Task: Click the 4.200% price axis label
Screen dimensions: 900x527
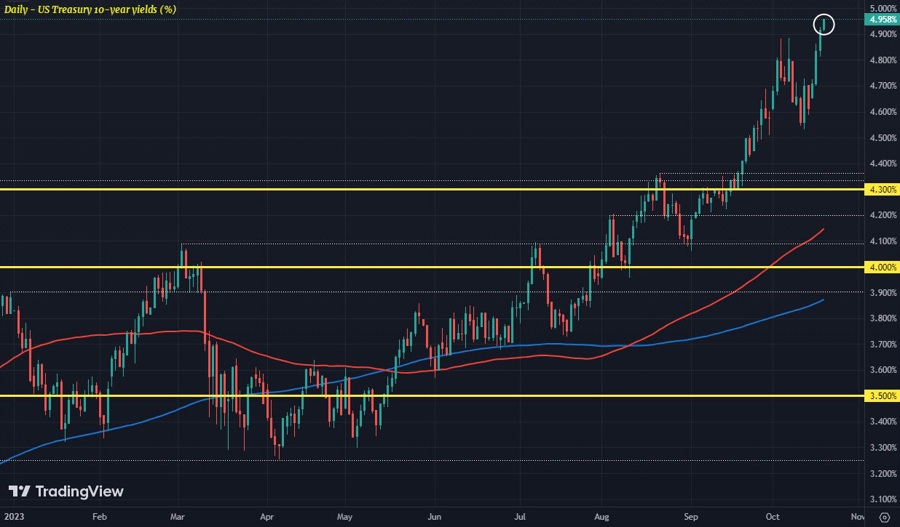Action: click(x=883, y=215)
